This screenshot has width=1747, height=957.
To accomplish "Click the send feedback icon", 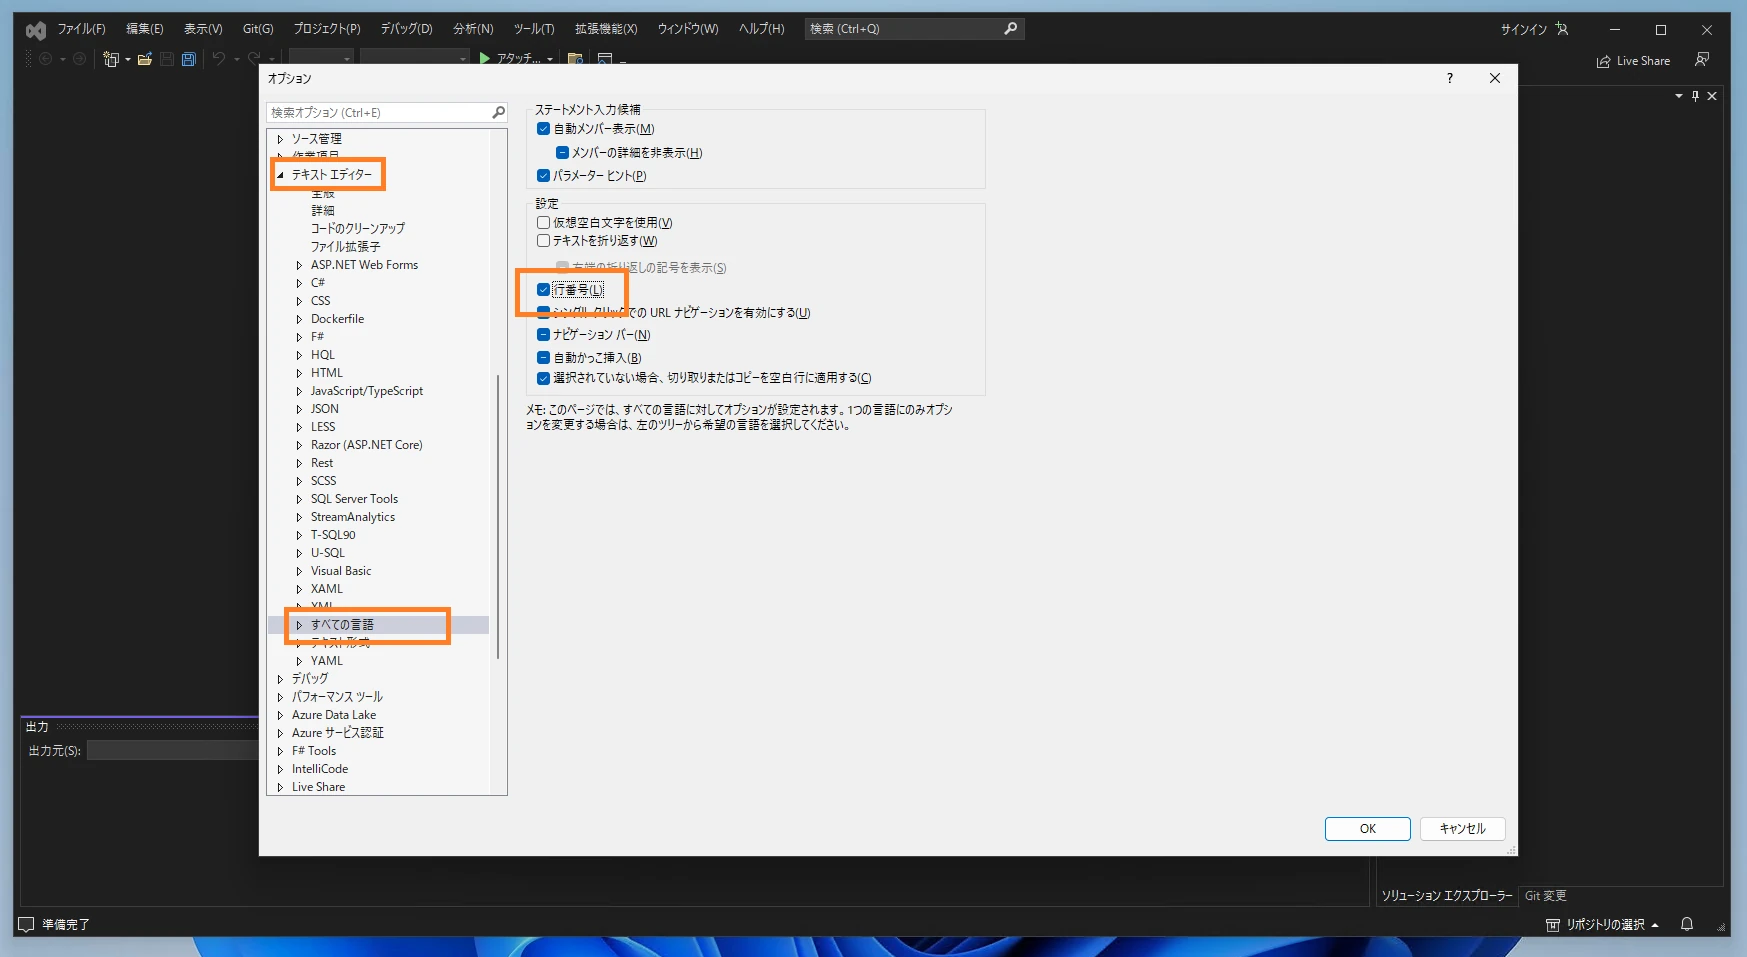I will point(1702,60).
